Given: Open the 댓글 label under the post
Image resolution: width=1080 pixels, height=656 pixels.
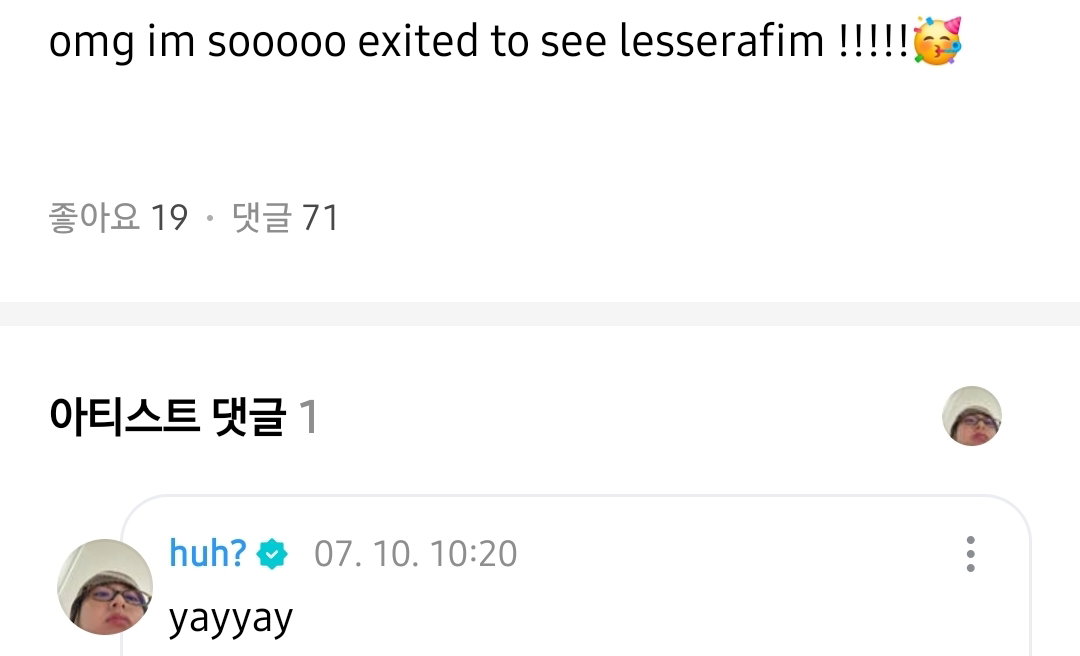Looking at the screenshot, I should (x=262, y=218).
